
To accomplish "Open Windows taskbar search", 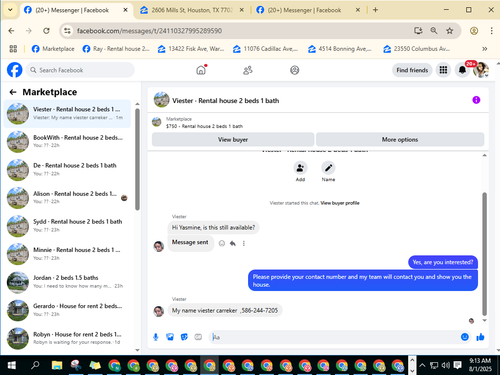I will click(35, 365).
